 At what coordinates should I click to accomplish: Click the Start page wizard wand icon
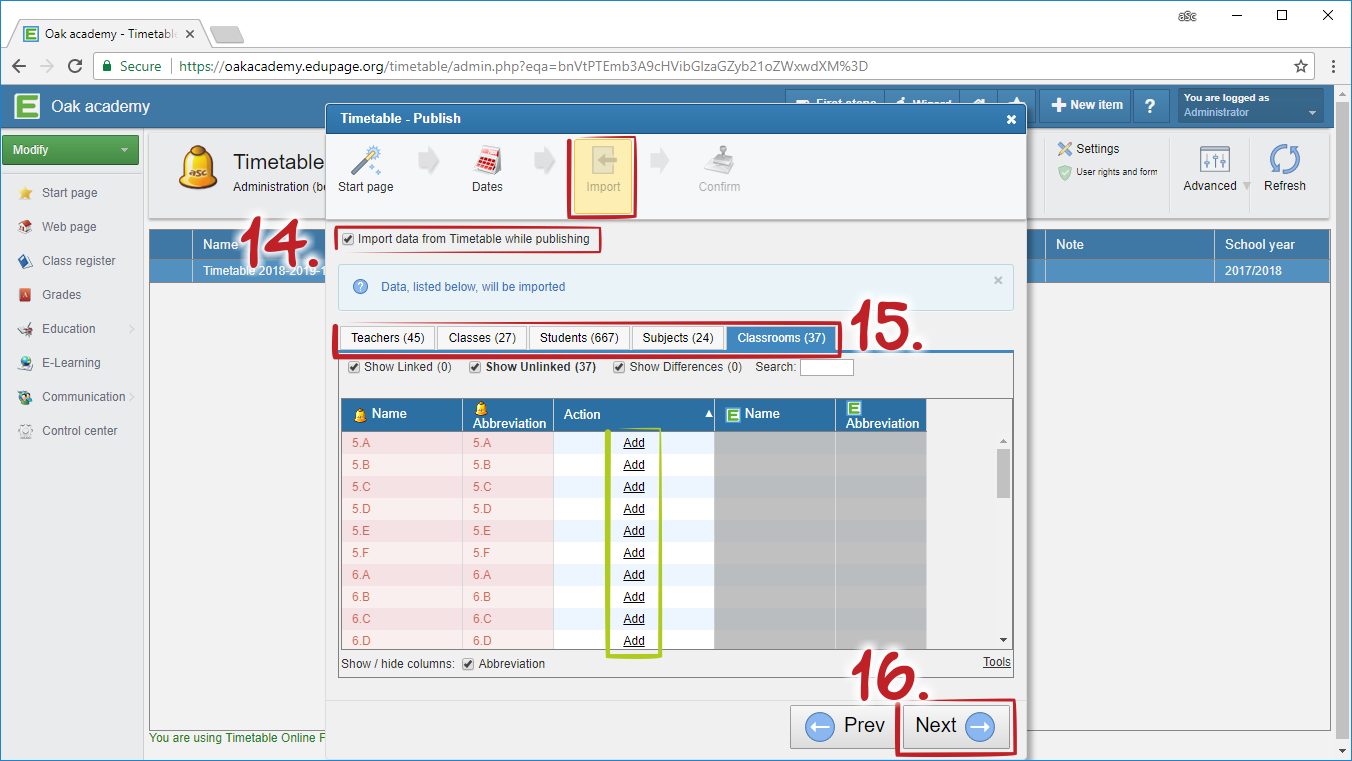click(365, 162)
